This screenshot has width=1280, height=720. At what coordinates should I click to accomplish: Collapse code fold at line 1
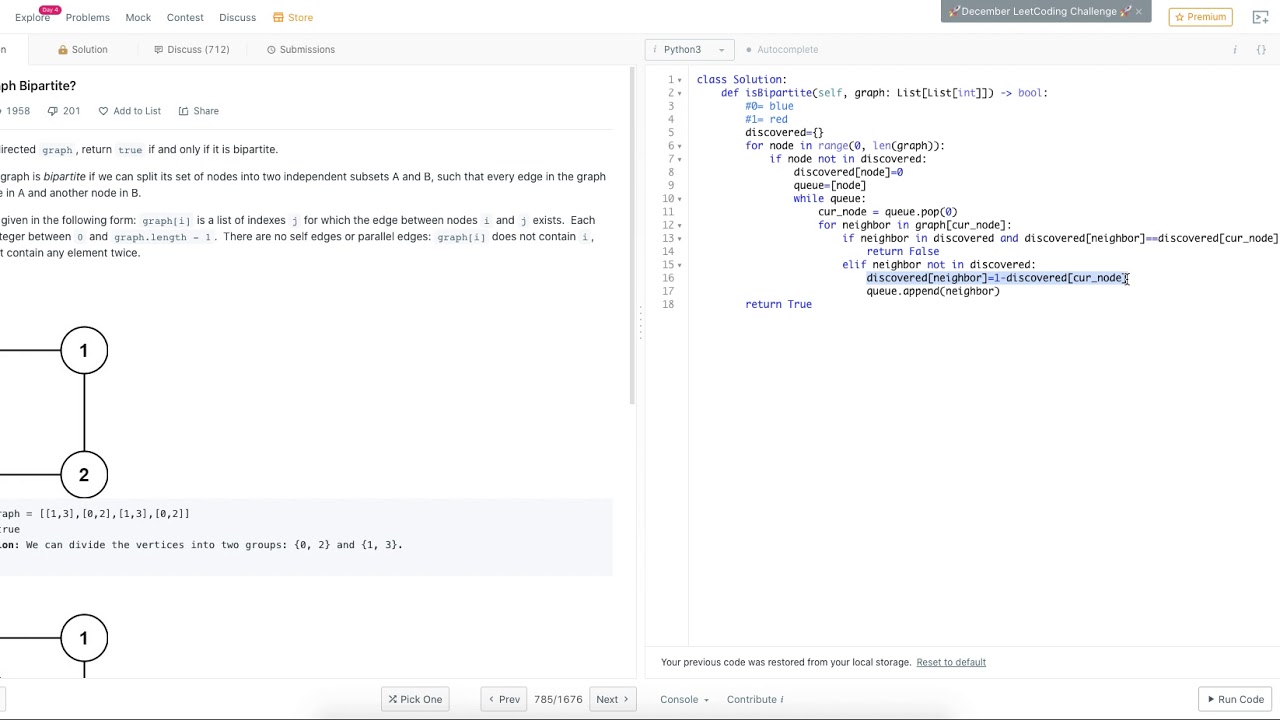point(680,80)
